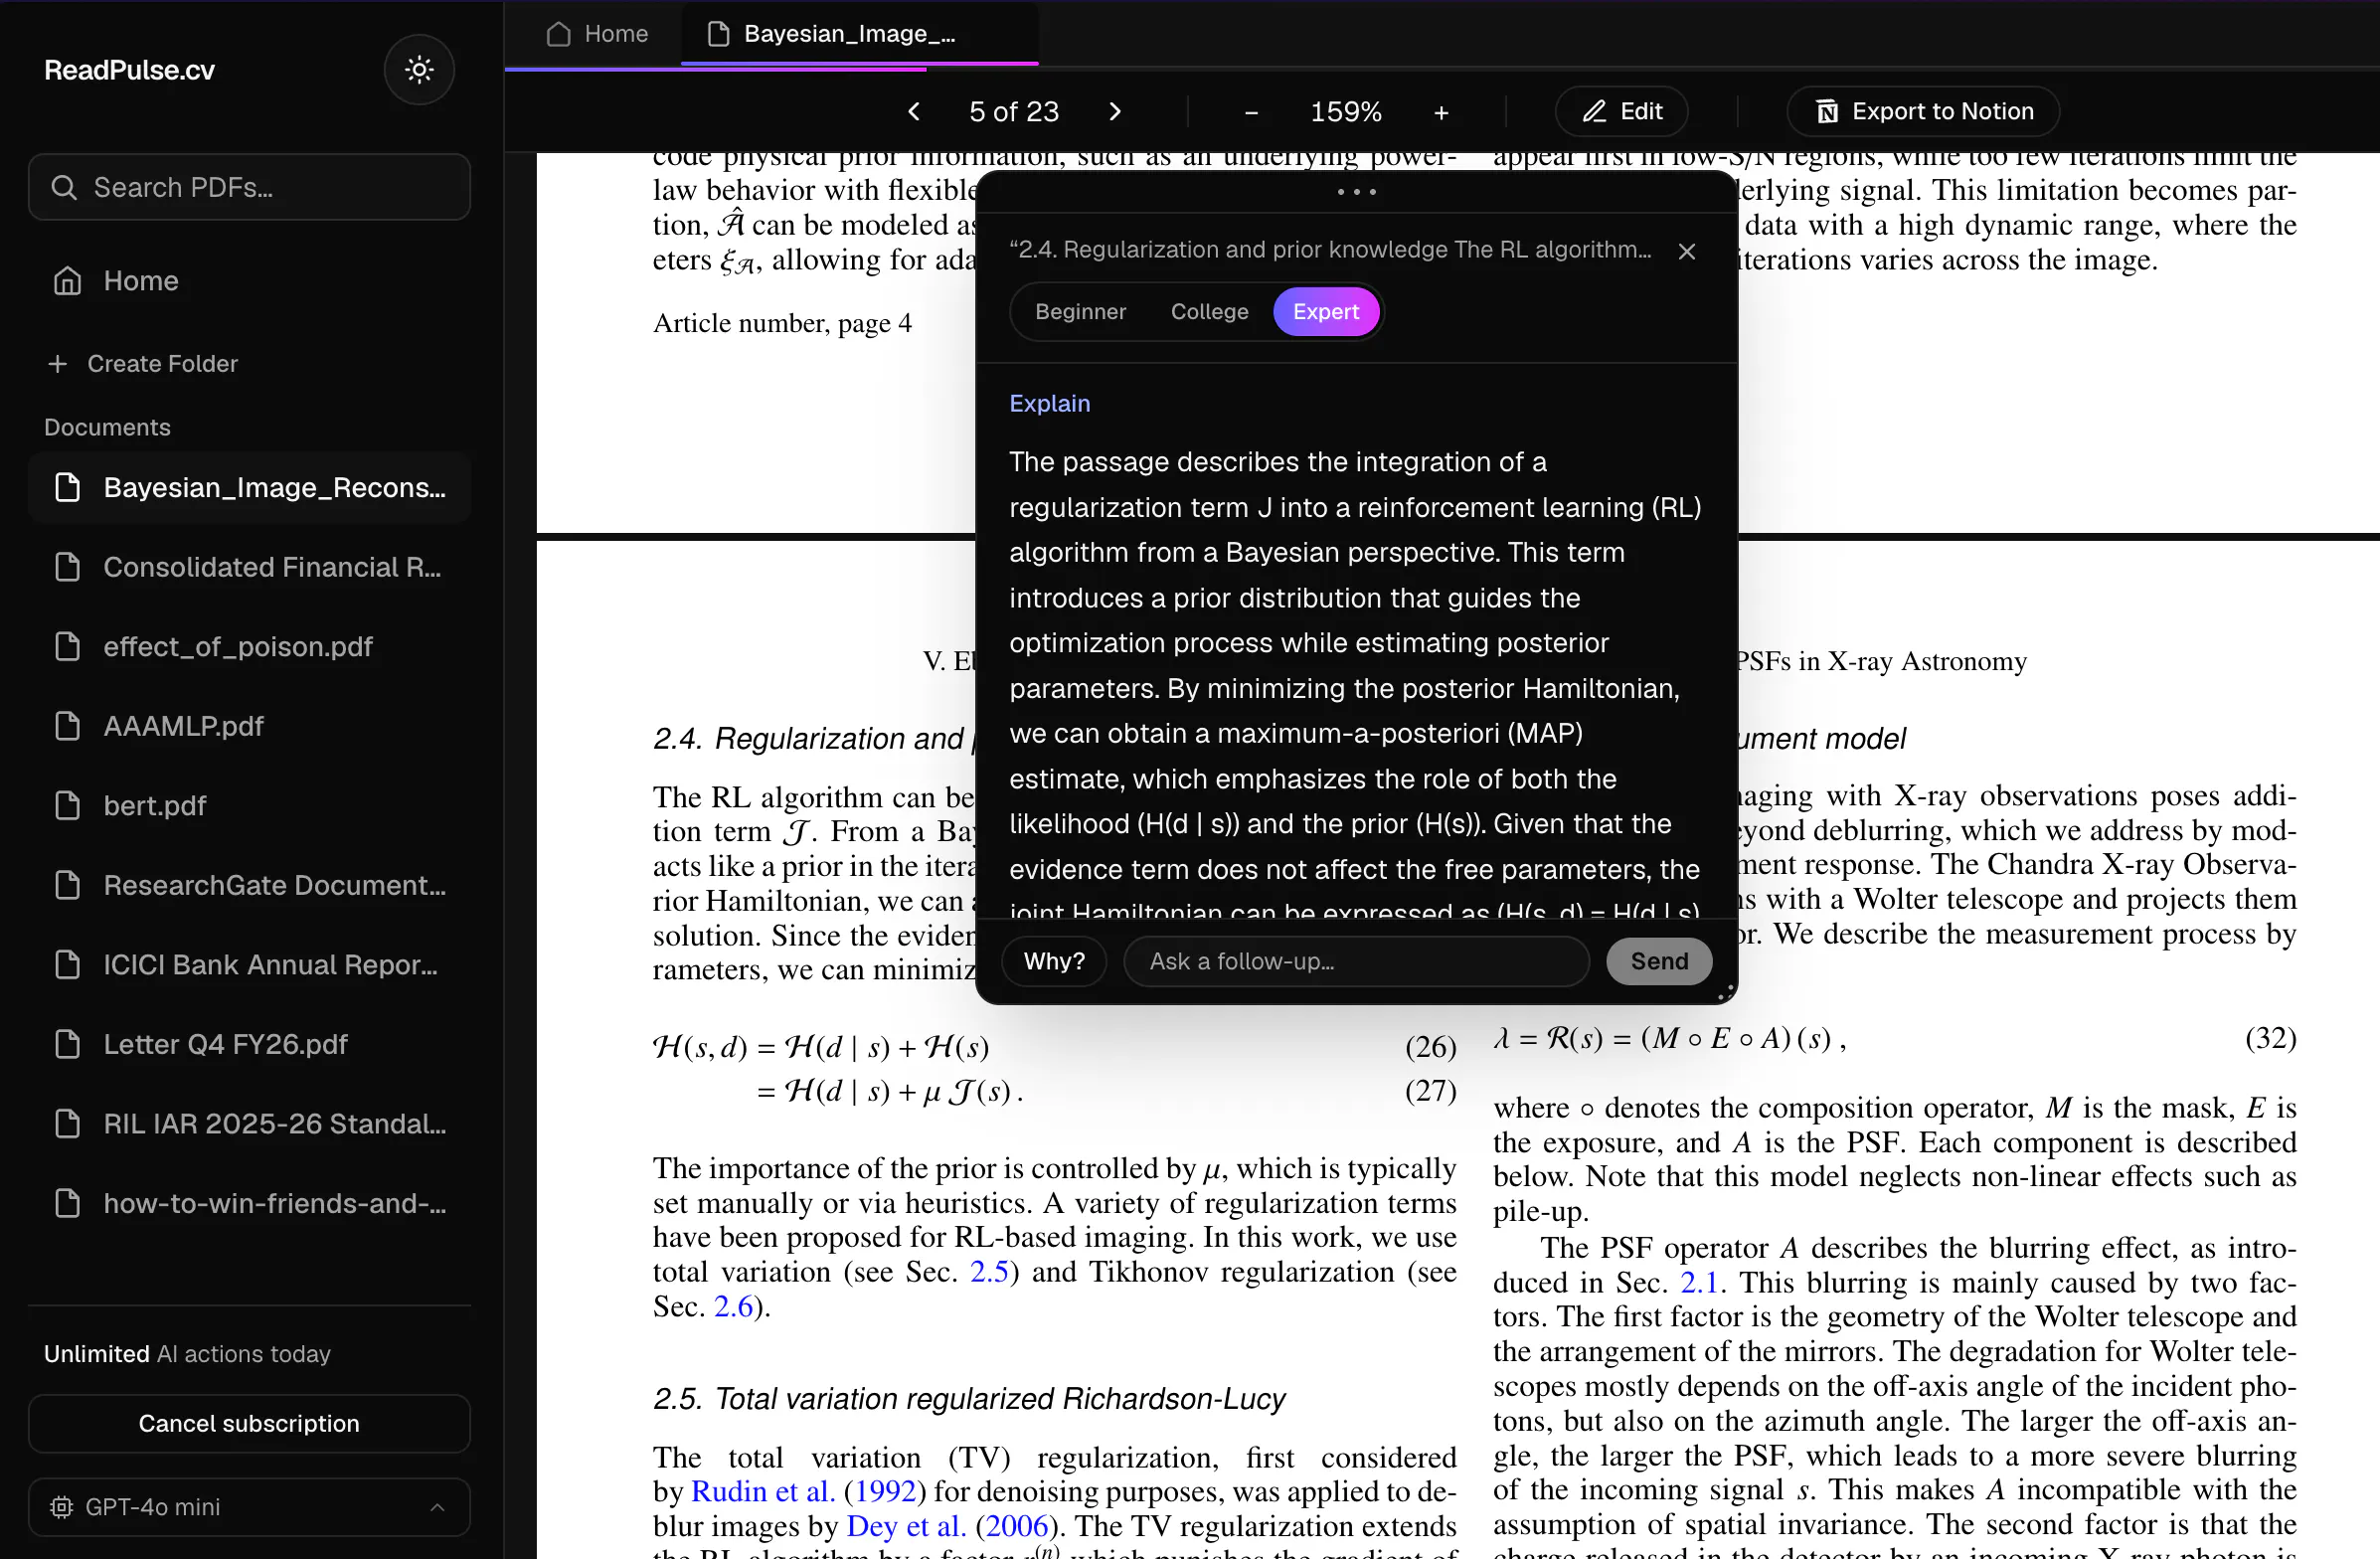Screen dimensions: 2380x1559
Task: Click the Why? button
Action: tap(1054, 961)
